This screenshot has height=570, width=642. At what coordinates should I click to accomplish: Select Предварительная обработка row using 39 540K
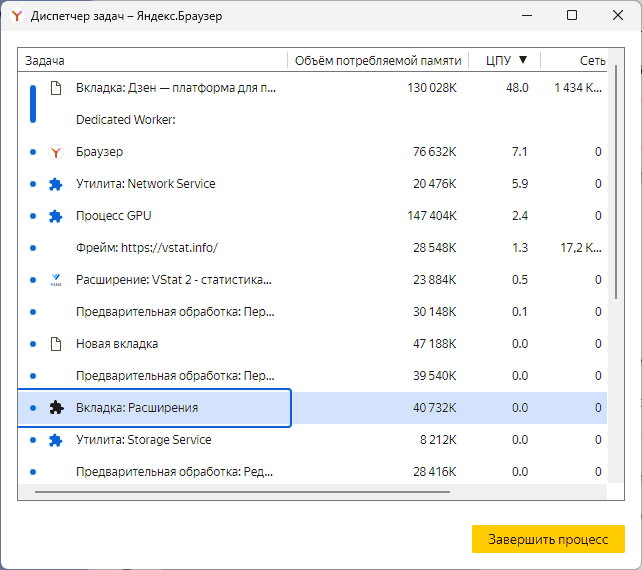(x=312, y=375)
